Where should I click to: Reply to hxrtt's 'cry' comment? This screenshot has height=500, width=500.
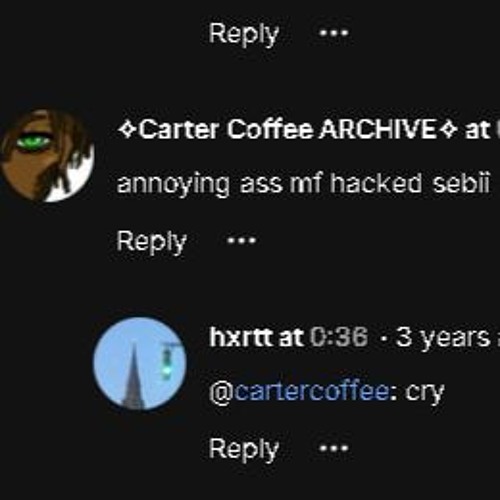tap(244, 450)
